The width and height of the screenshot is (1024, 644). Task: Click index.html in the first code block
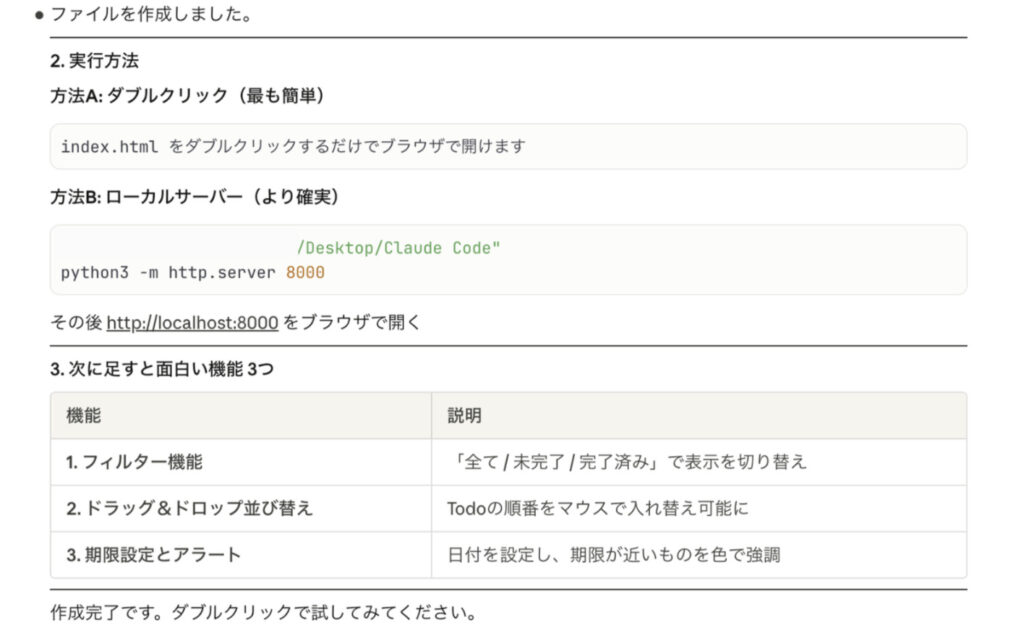[x=109, y=147]
